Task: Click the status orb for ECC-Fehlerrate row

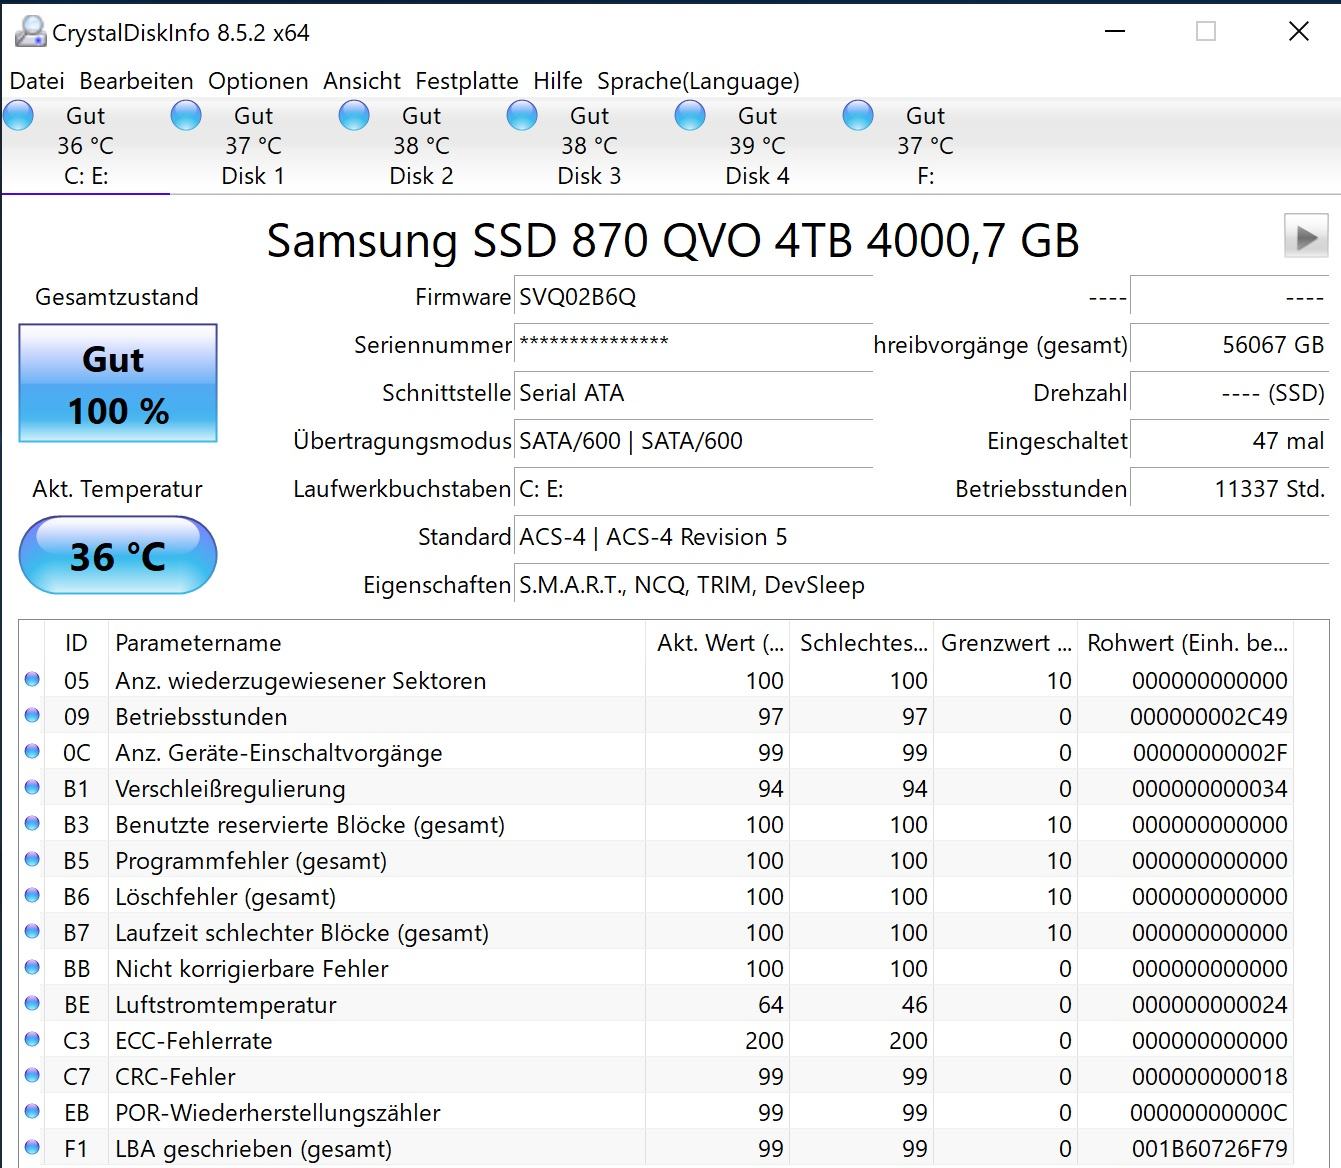Action: tap(32, 1040)
